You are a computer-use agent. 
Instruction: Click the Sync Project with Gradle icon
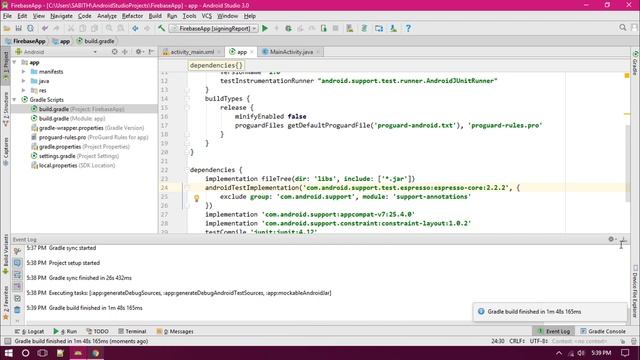[x=364, y=28]
